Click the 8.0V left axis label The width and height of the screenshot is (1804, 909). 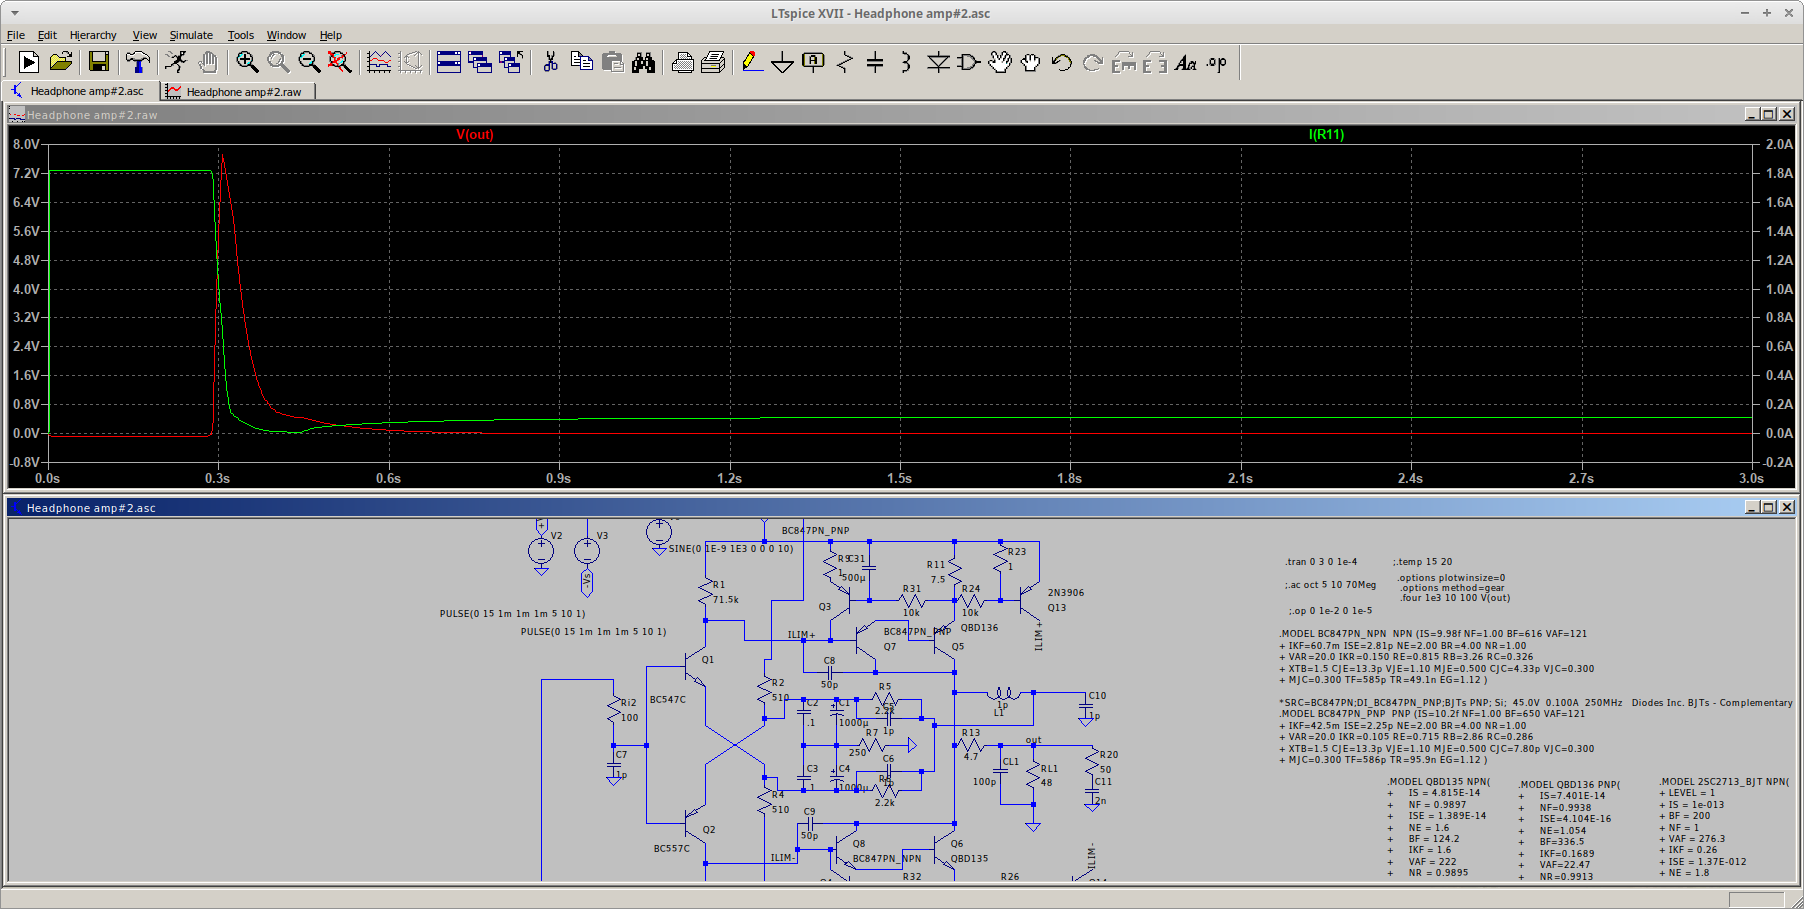pyautogui.click(x=26, y=144)
